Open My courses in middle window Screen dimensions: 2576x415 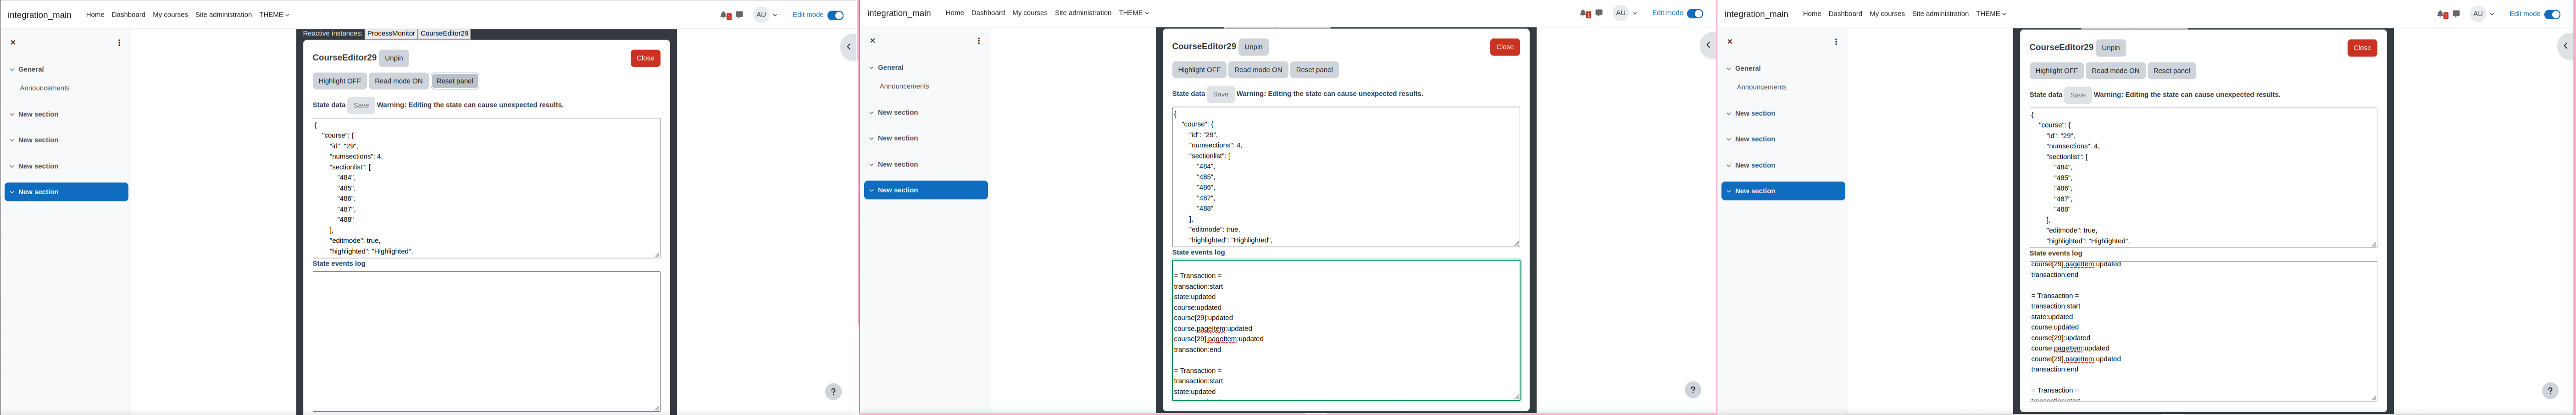[x=1030, y=13]
